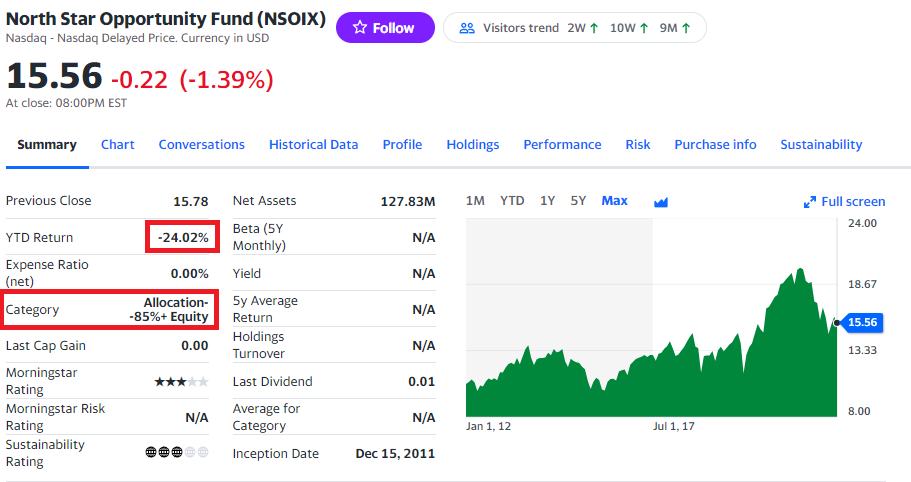911x482 pixels.
Task: Click the current price 15.56
Action: point(54,76)
